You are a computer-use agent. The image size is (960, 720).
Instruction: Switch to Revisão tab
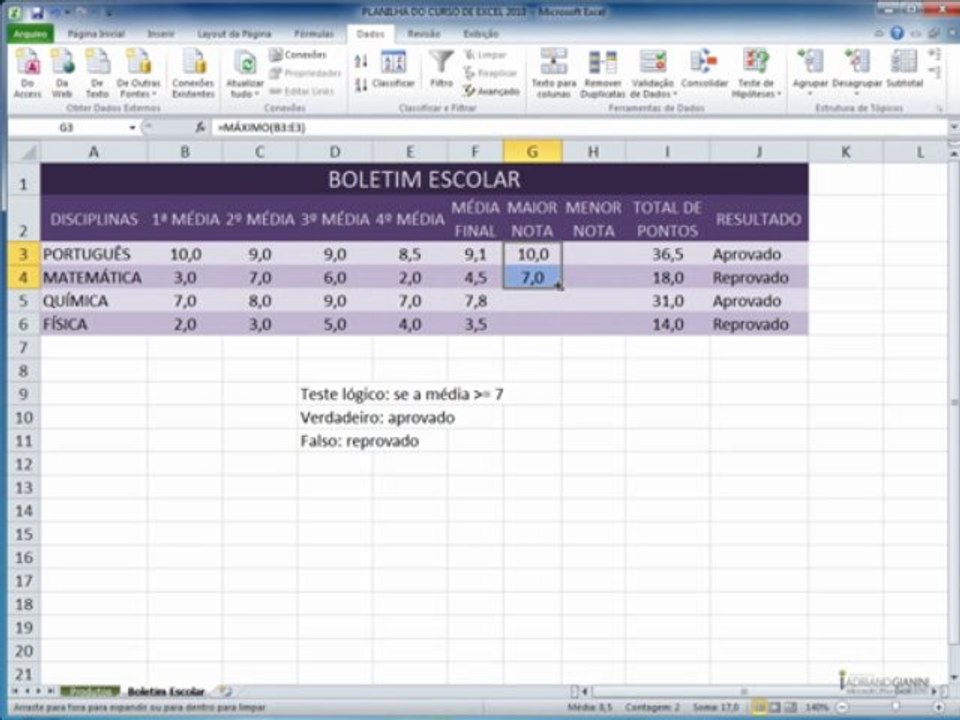tap(424, 34)
